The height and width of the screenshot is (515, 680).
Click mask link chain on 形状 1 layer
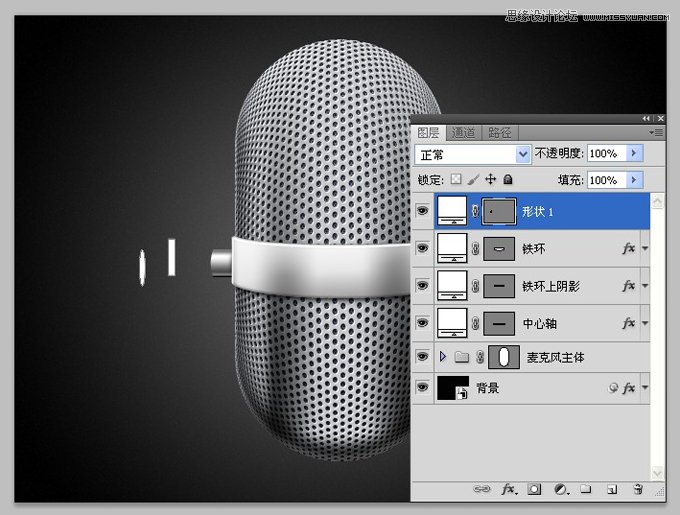point(475,211)
